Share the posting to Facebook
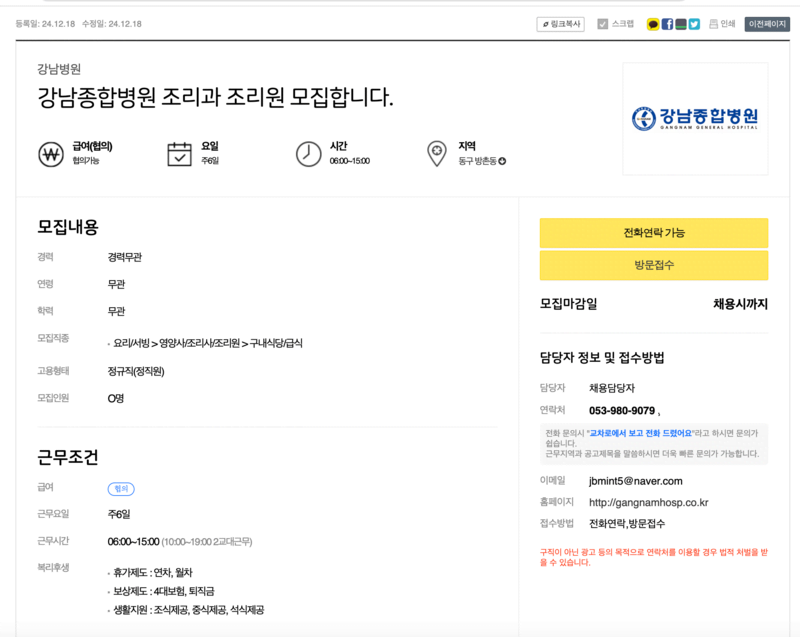Viewport: 800px width, 637px height. (668, 25)
